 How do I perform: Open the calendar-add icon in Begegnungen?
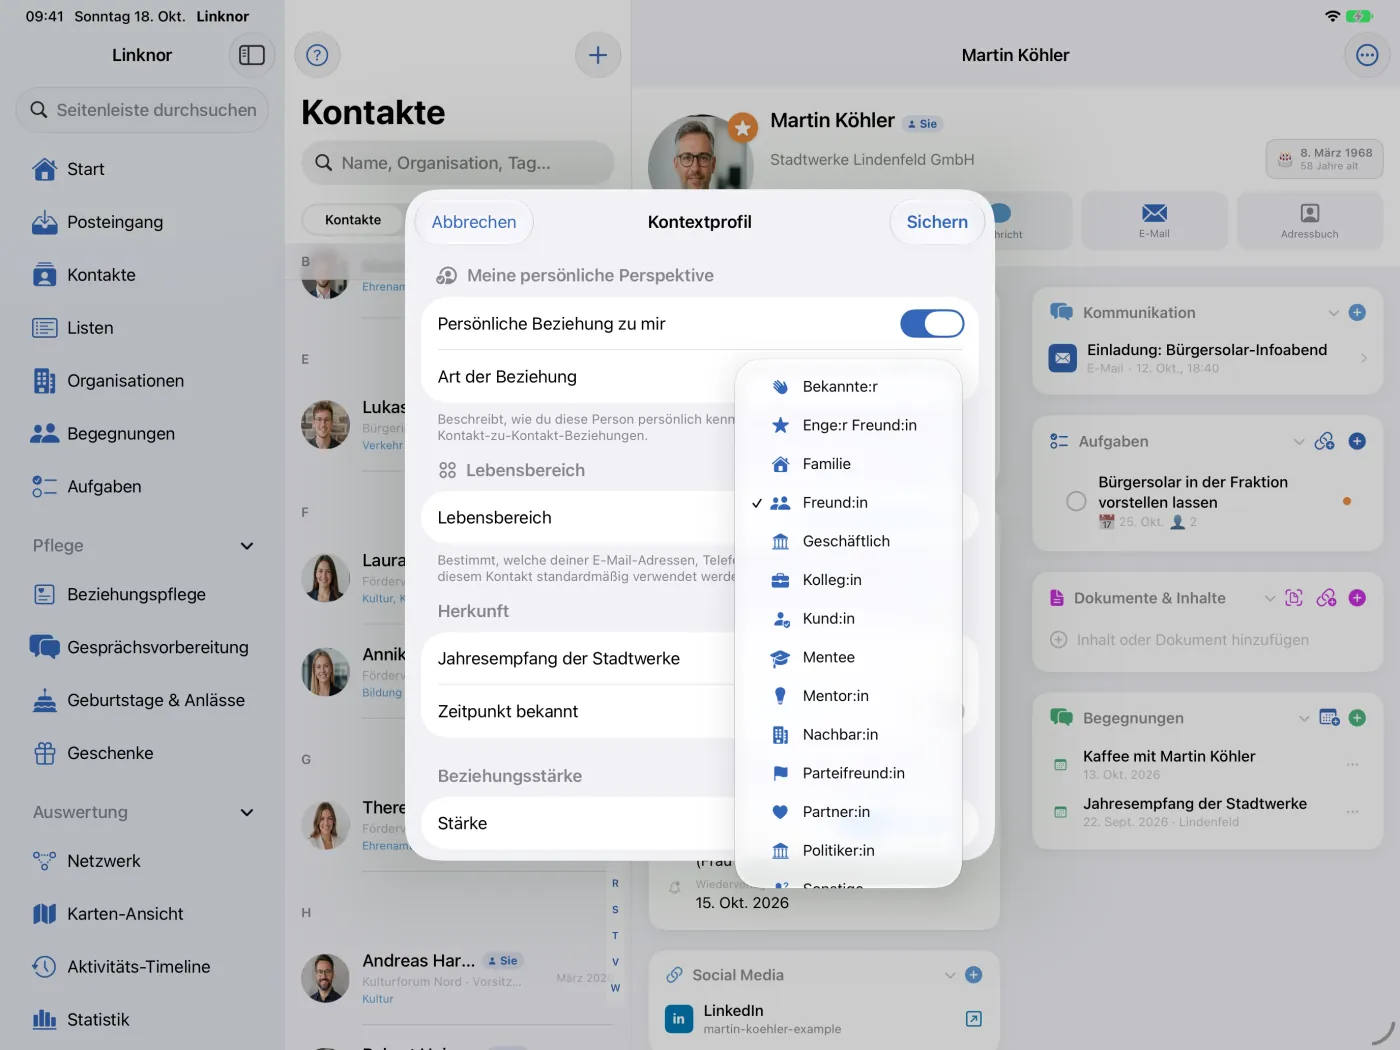point(1329,718)
